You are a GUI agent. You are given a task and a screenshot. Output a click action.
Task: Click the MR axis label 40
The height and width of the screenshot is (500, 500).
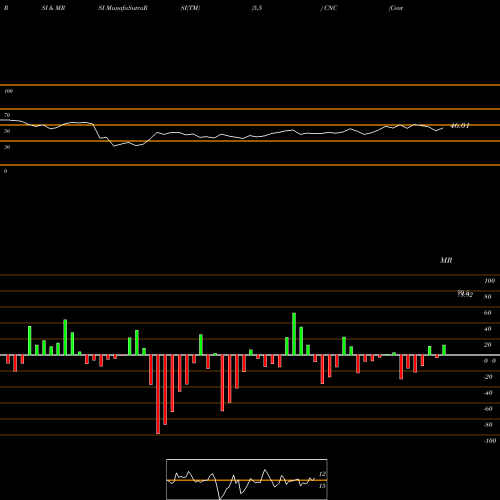pyautogui.click(x=488, y=329)
